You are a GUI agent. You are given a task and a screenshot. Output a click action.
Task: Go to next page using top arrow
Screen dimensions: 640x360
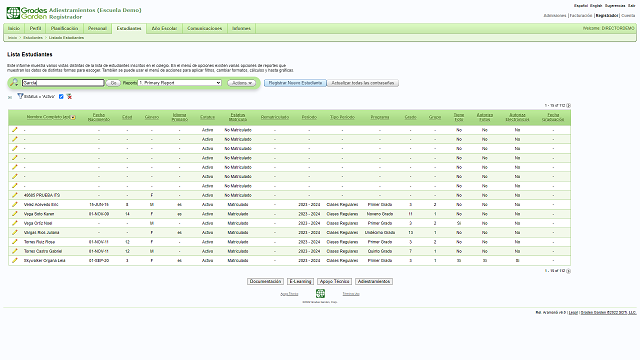tap(569, 106)
